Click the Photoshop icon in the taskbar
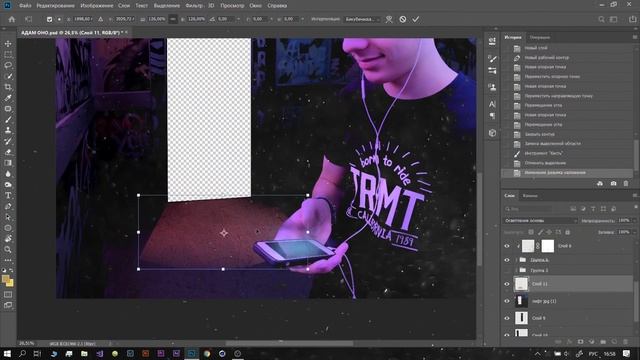 coord(191,353)
